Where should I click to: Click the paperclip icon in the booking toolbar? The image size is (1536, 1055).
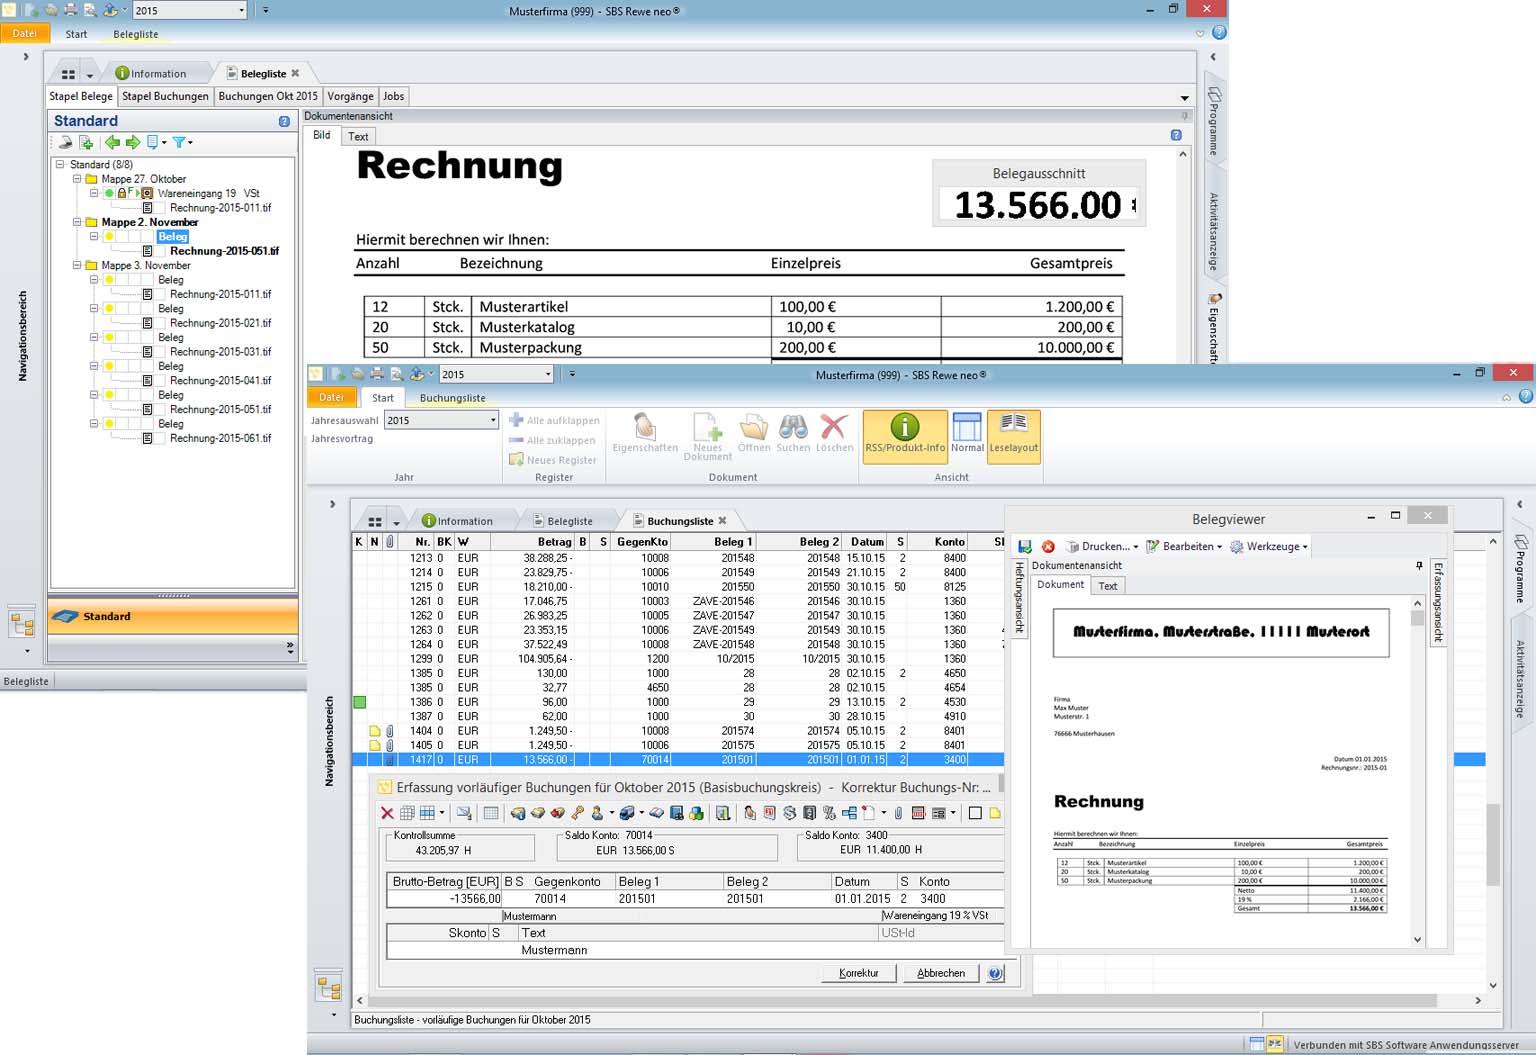(900, 812)
